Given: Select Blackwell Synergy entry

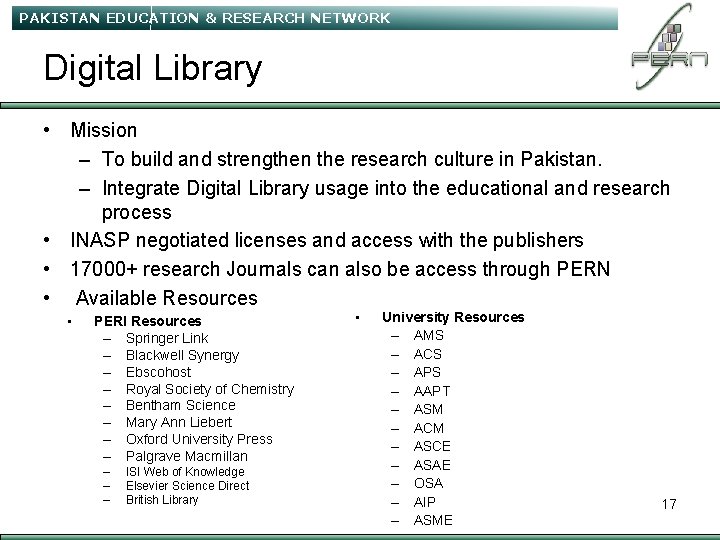Looking at the screenshot, I should tap(183, 355).
